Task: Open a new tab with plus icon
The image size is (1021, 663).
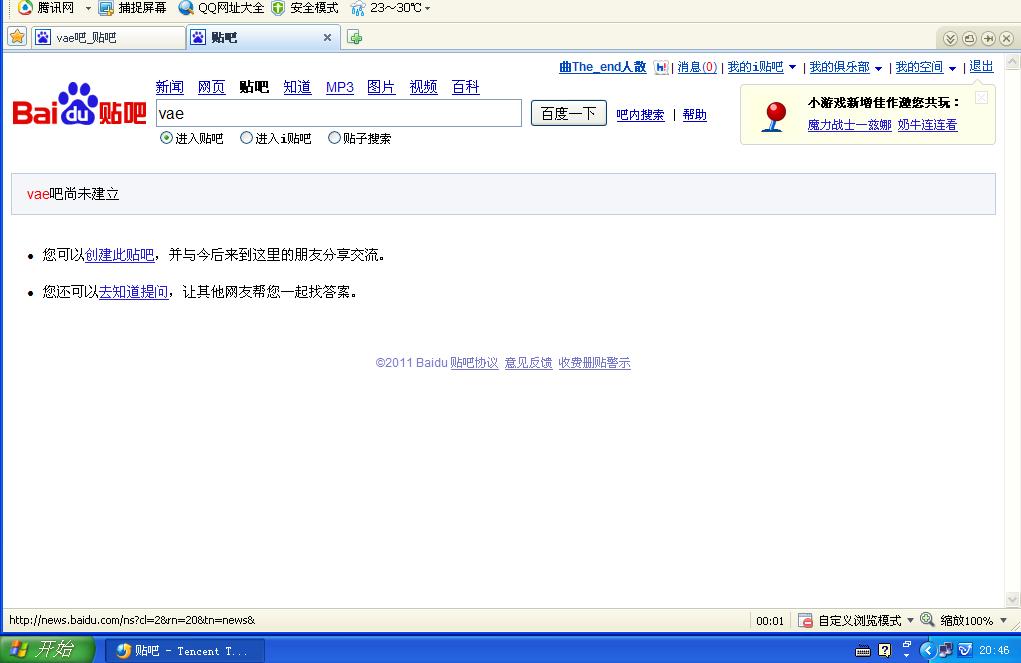Action: coord(354,38)
